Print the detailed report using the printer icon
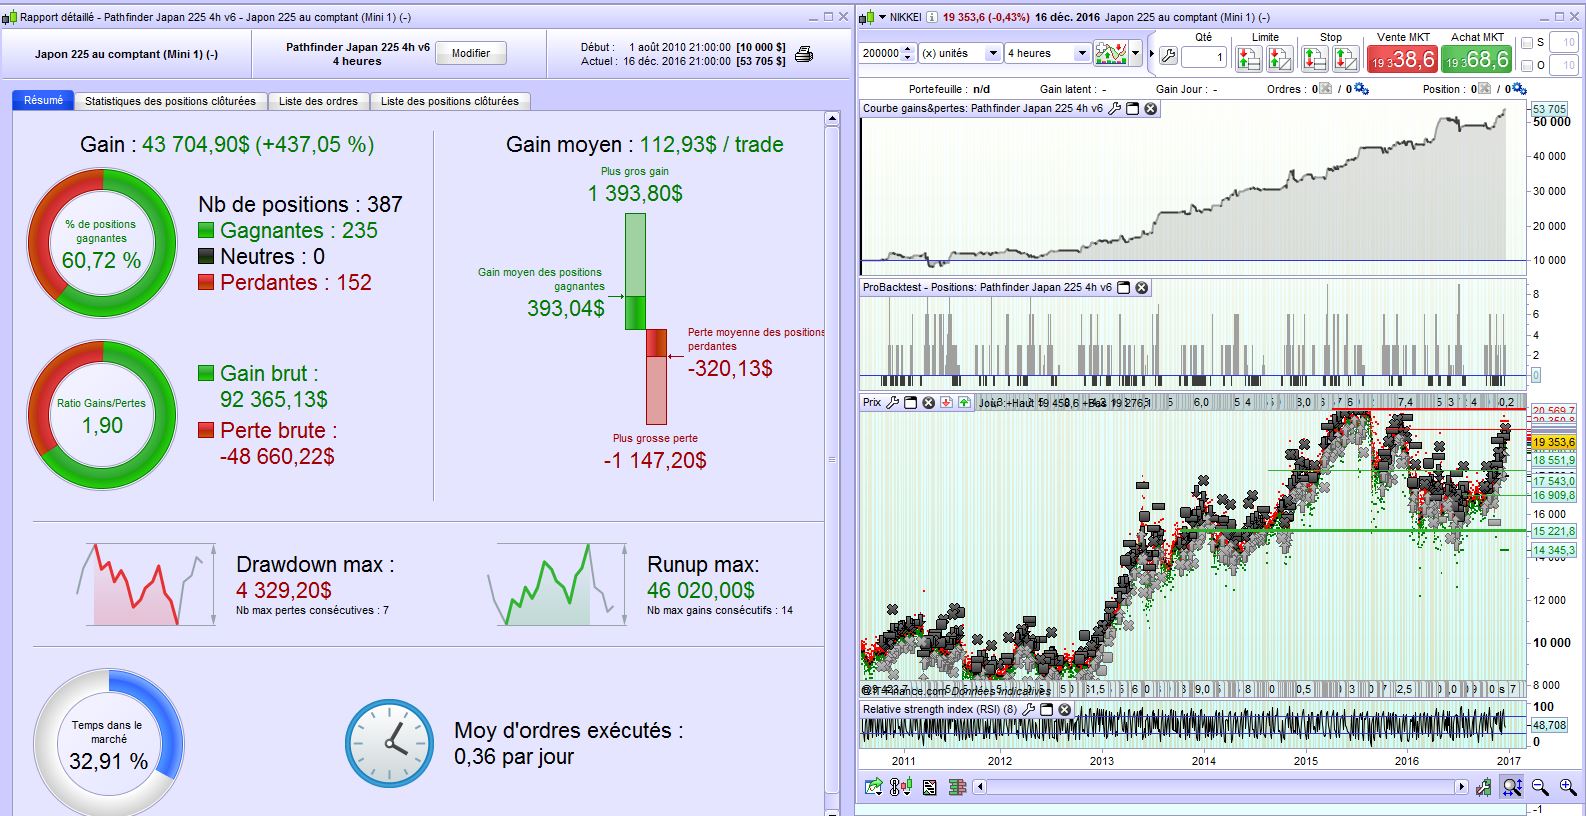This screenshot has width=1586, height=816. (803, 54)
